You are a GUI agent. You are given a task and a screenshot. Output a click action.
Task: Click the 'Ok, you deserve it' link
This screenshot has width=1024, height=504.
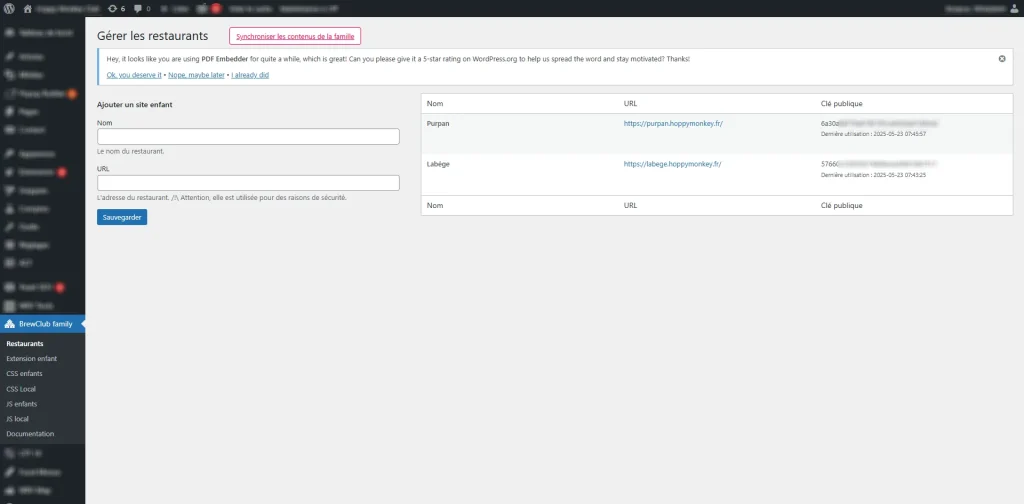point(134,75)
